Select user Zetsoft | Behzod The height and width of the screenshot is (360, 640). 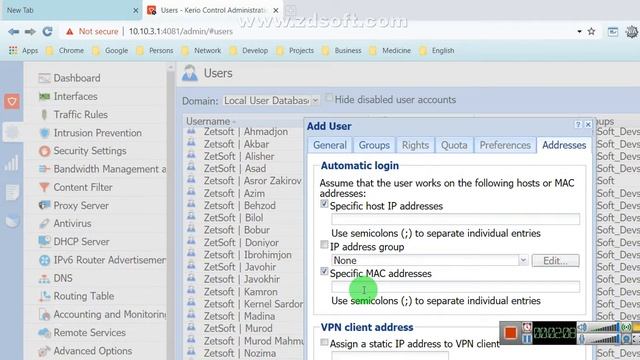click(240, 205)
